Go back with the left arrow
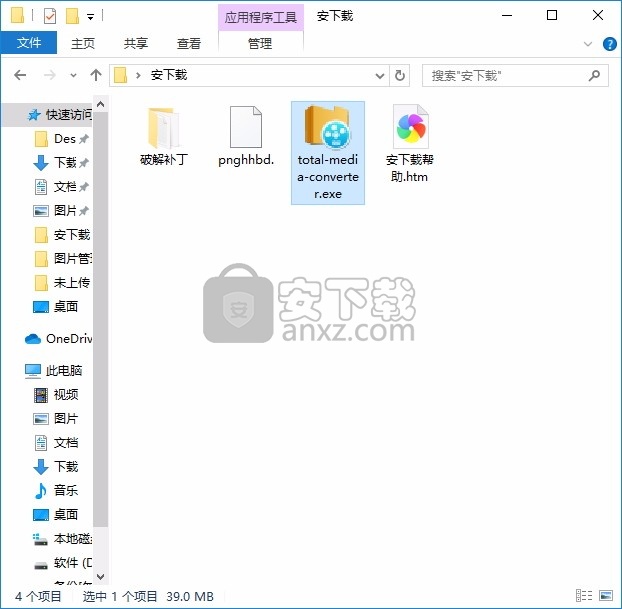This screenshot has width=622, height=609. [x=20, y=75]
